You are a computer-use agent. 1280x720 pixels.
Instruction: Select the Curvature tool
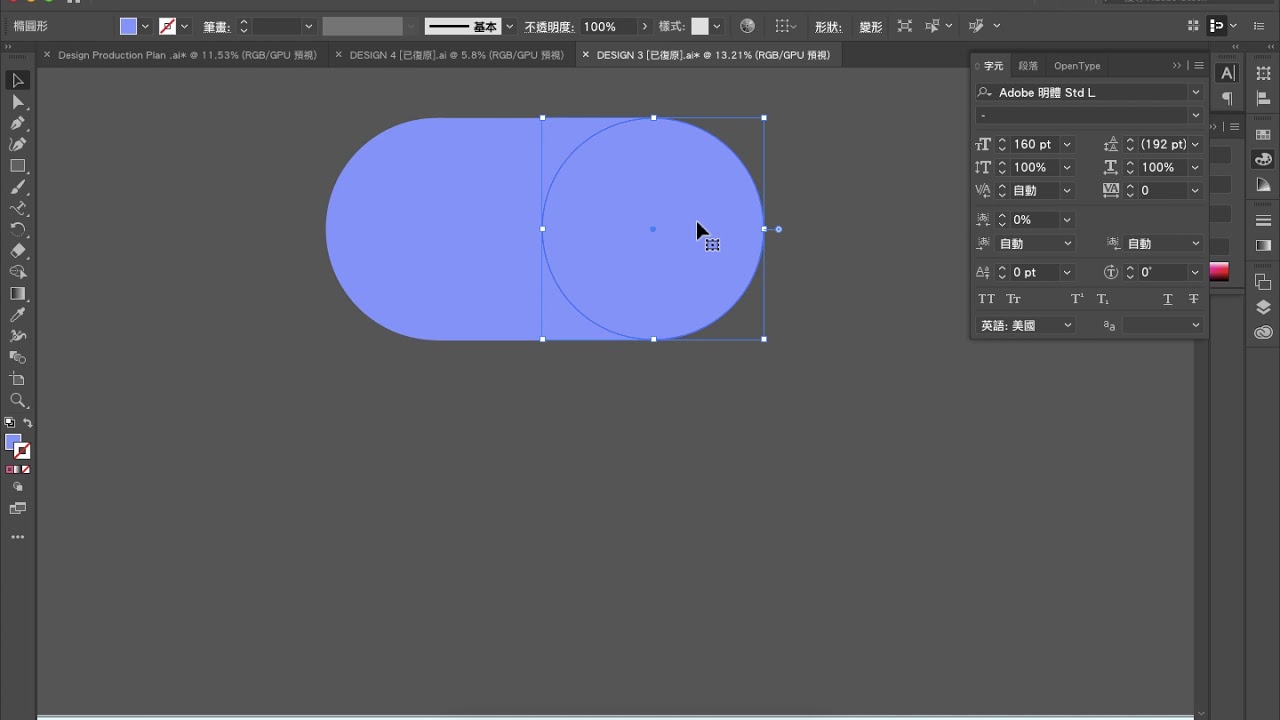click(x=18, y=145)
